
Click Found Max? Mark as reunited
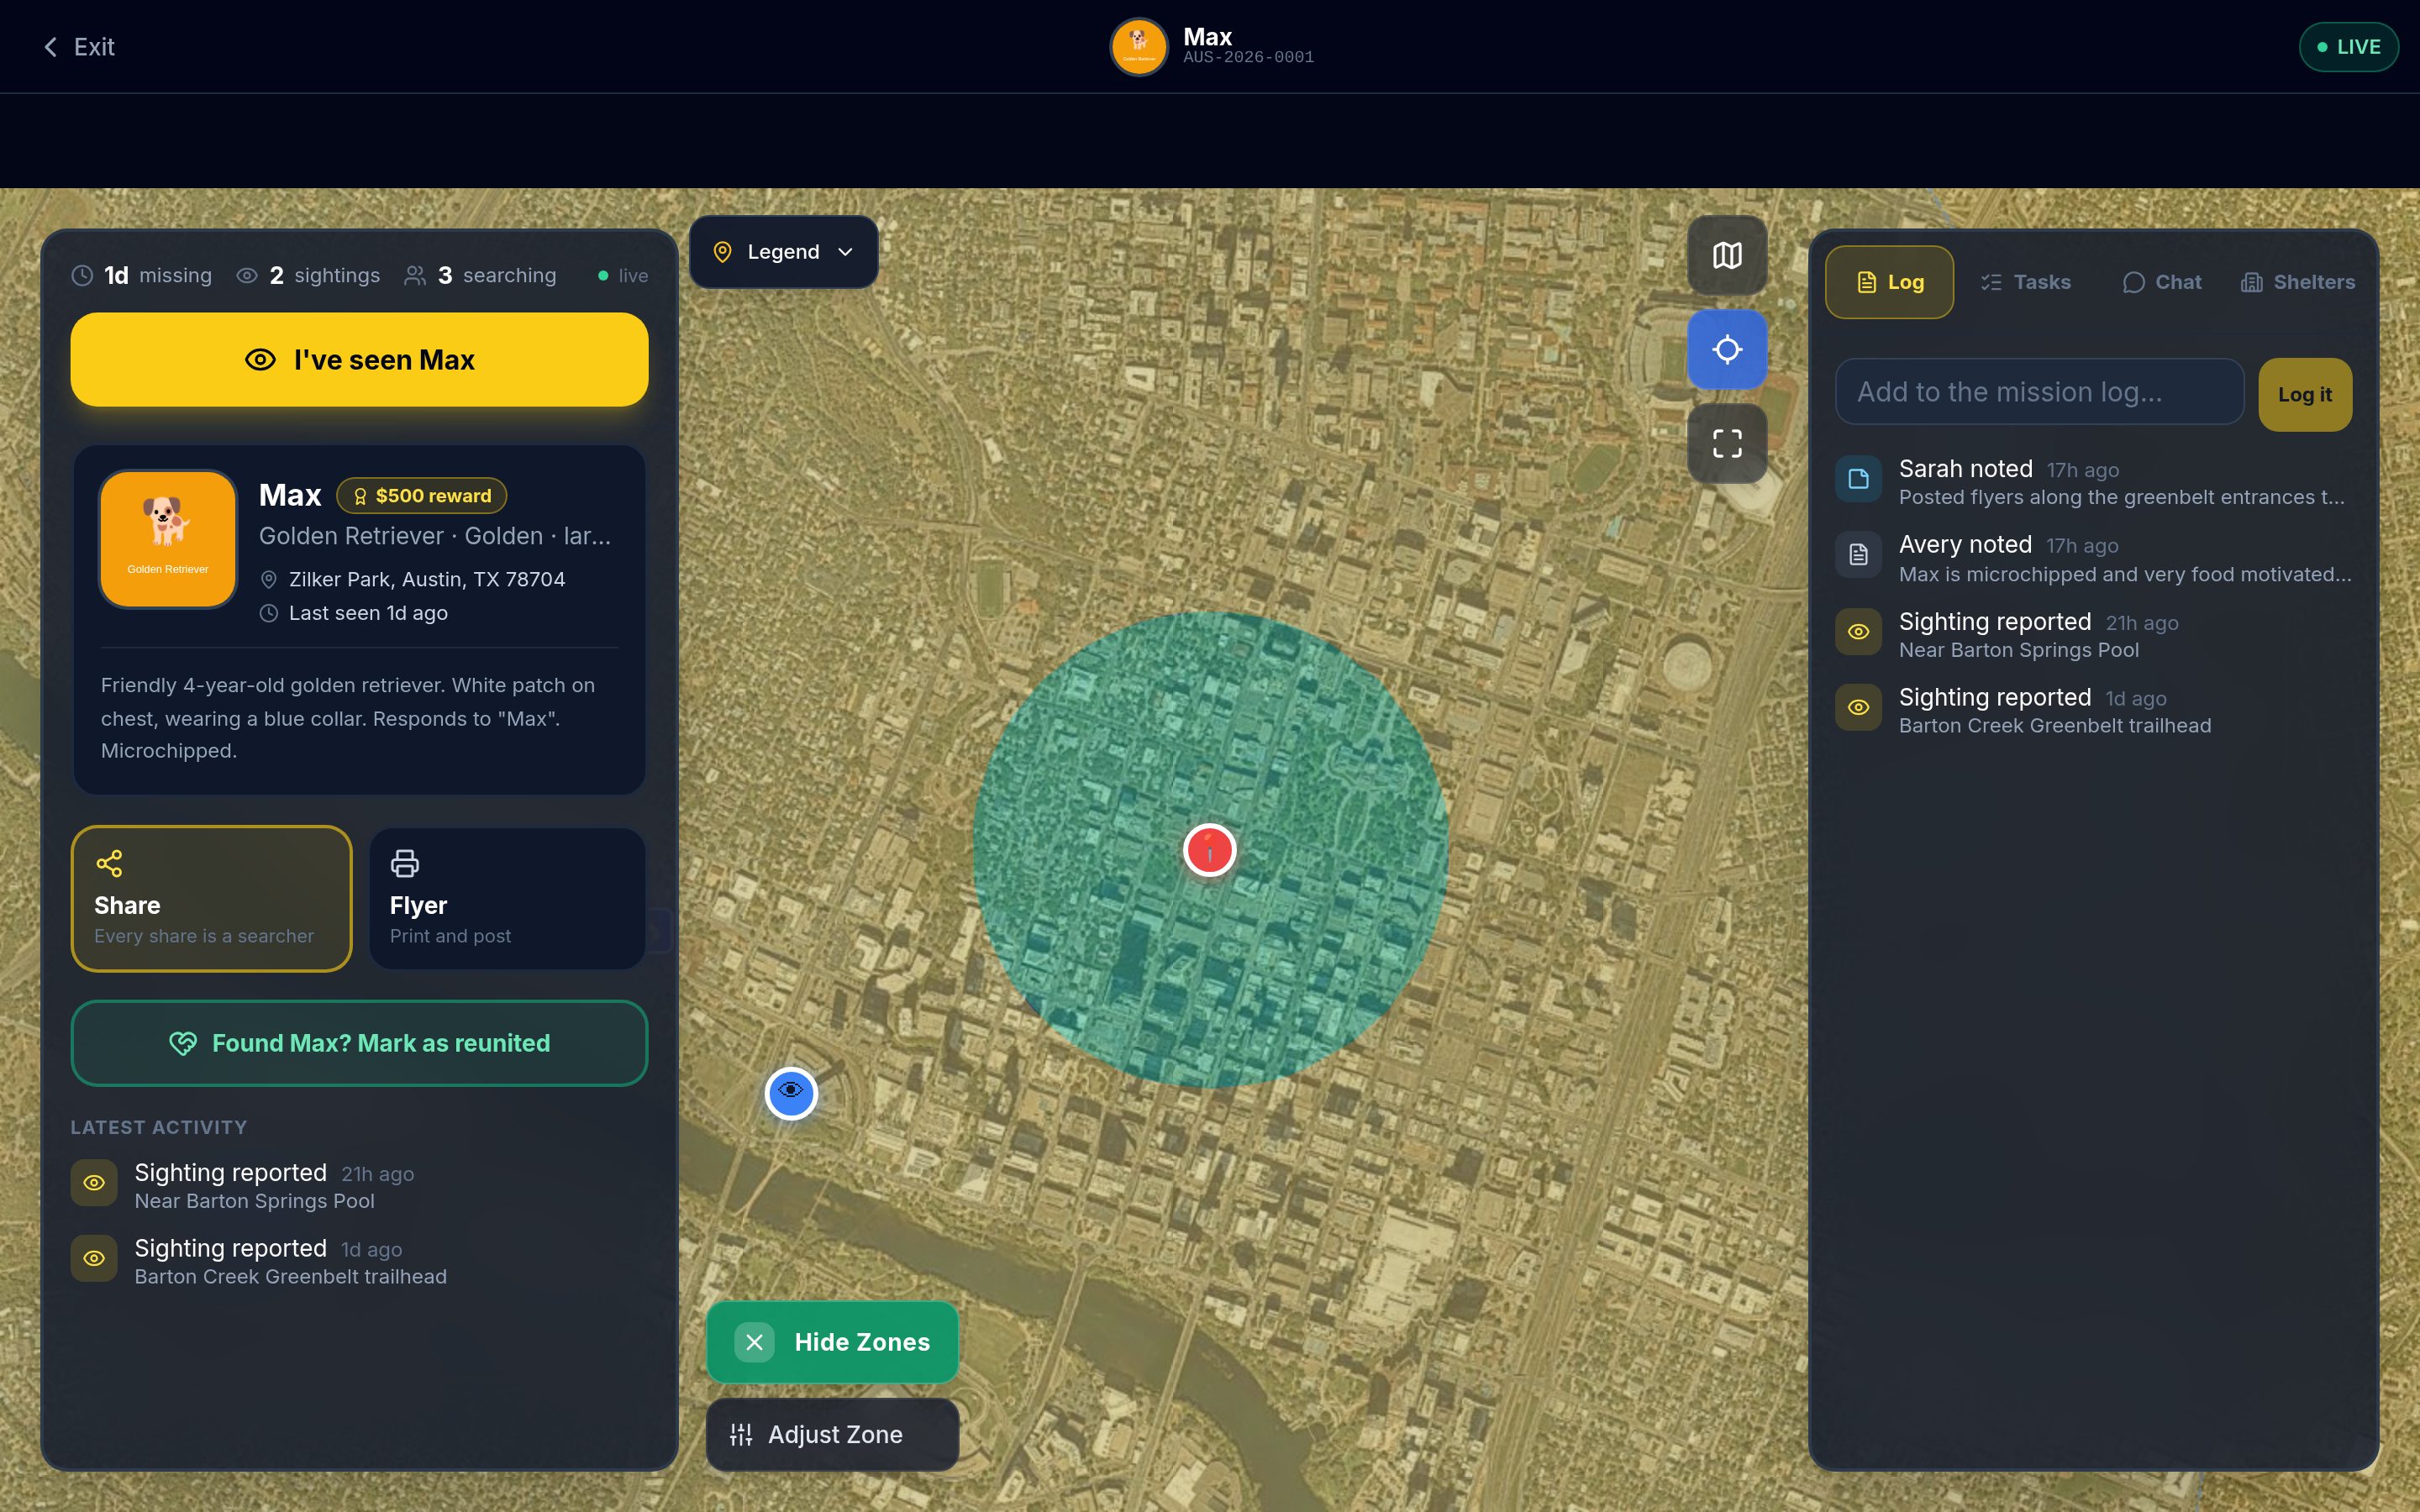(x=359, y=1043)
